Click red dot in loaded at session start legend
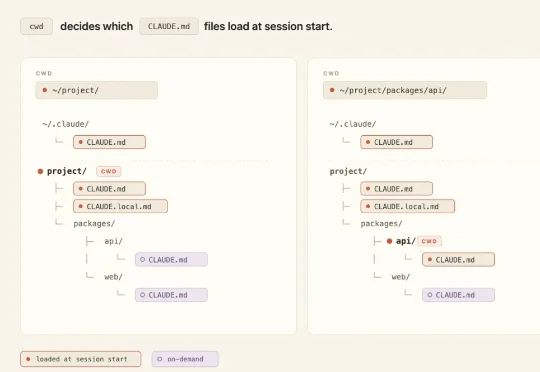The height and width of the screenshot is (372, 540). tap(28, 359)
